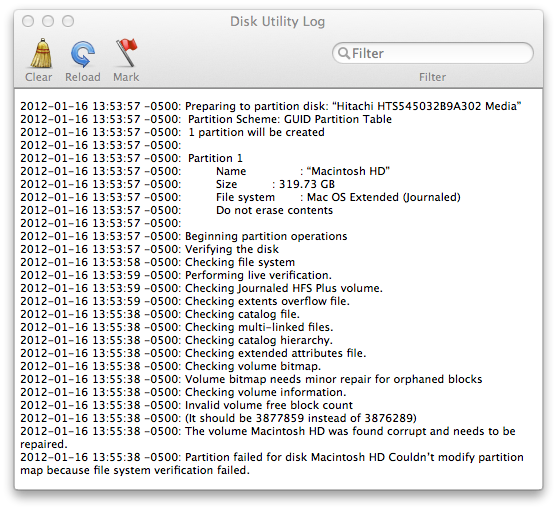Viewport: 557px width, 510px height.
Task: Click File system Mac OS Extended line
Action: 240,197
